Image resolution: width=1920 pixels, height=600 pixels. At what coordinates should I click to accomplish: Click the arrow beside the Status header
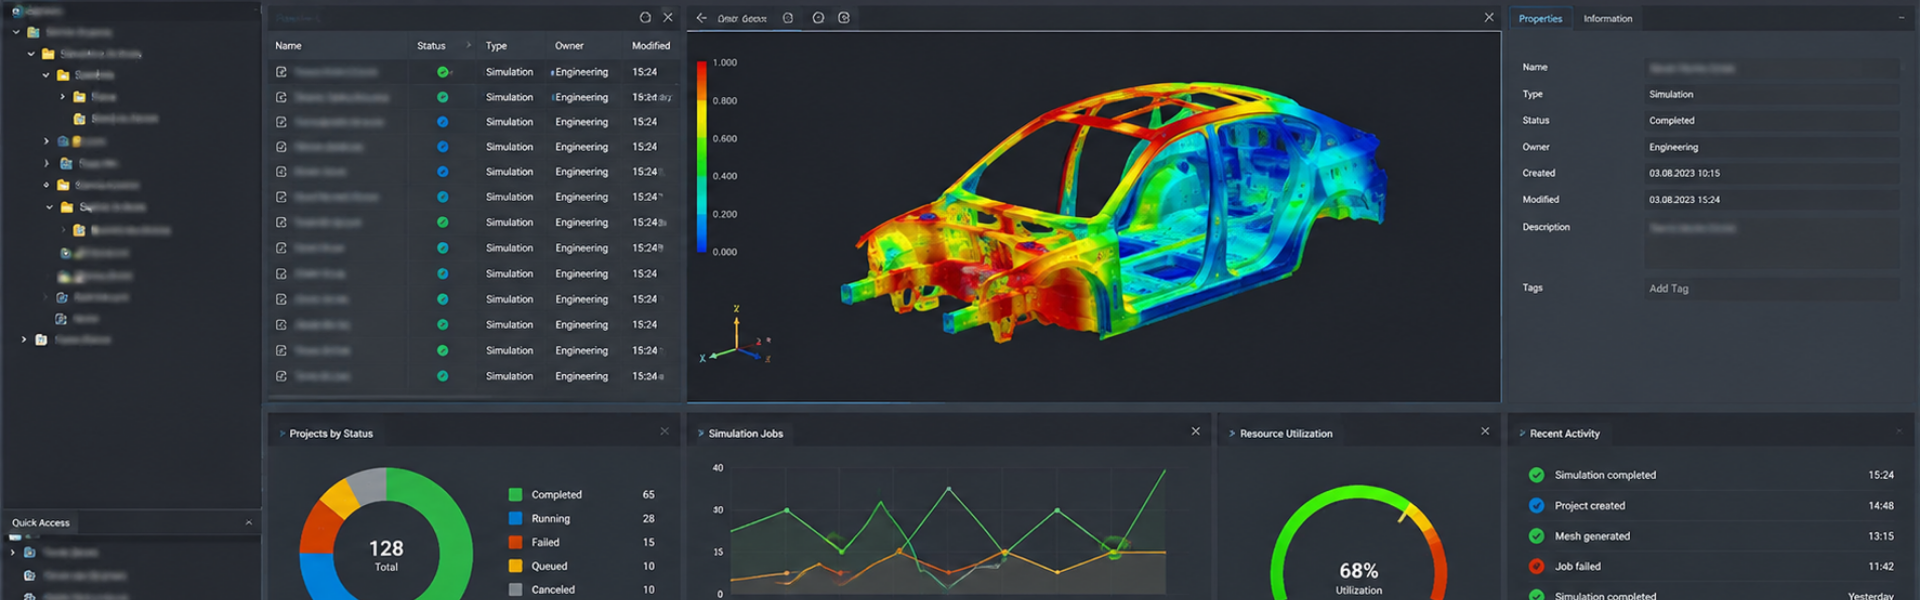468,45
